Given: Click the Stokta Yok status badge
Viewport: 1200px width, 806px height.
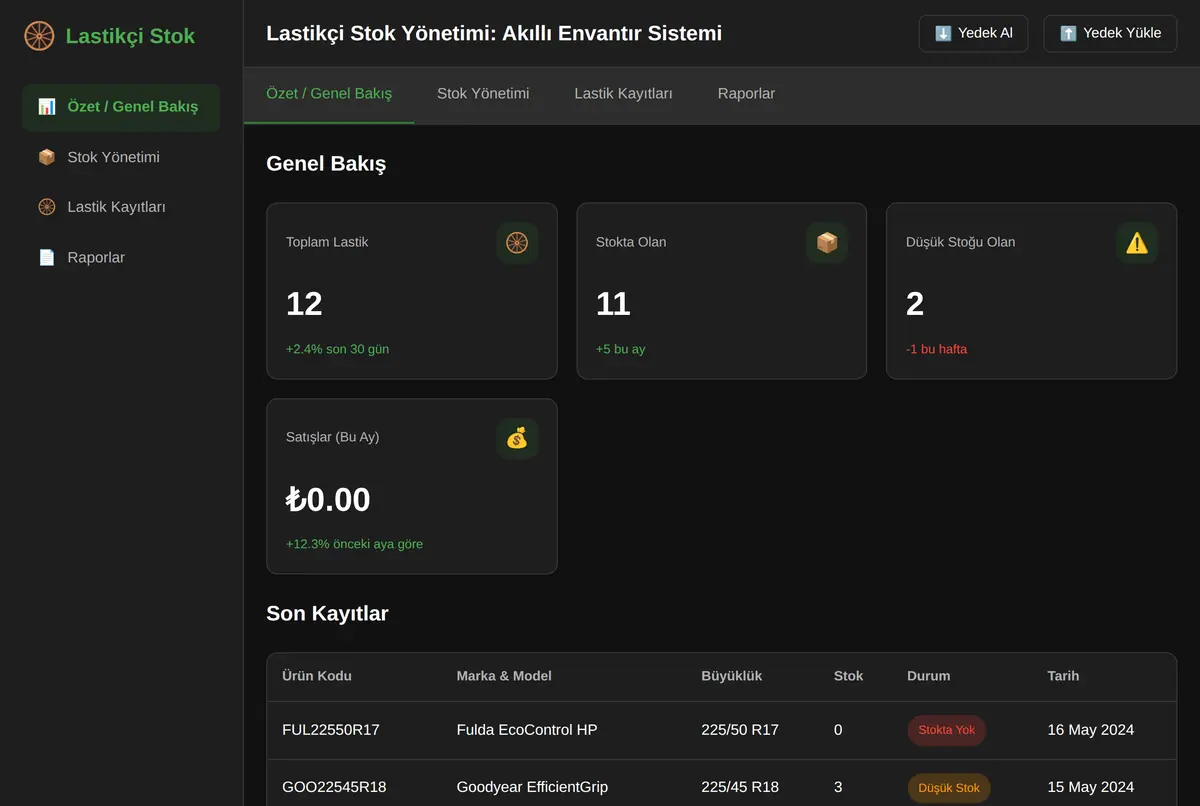Looking at the screenshot, I should 947,730.
